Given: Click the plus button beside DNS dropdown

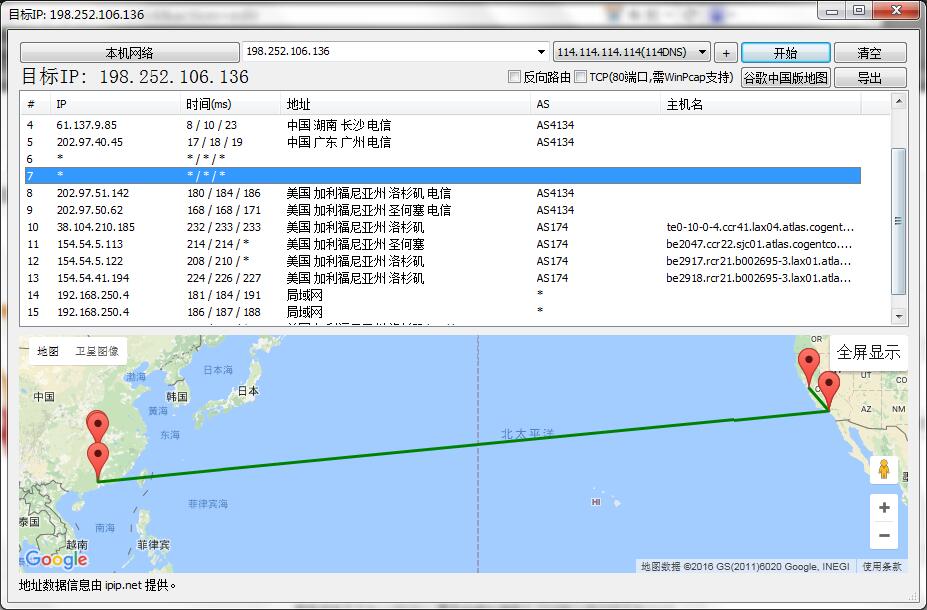Looking at the screenshot, I should pos(726,52).
